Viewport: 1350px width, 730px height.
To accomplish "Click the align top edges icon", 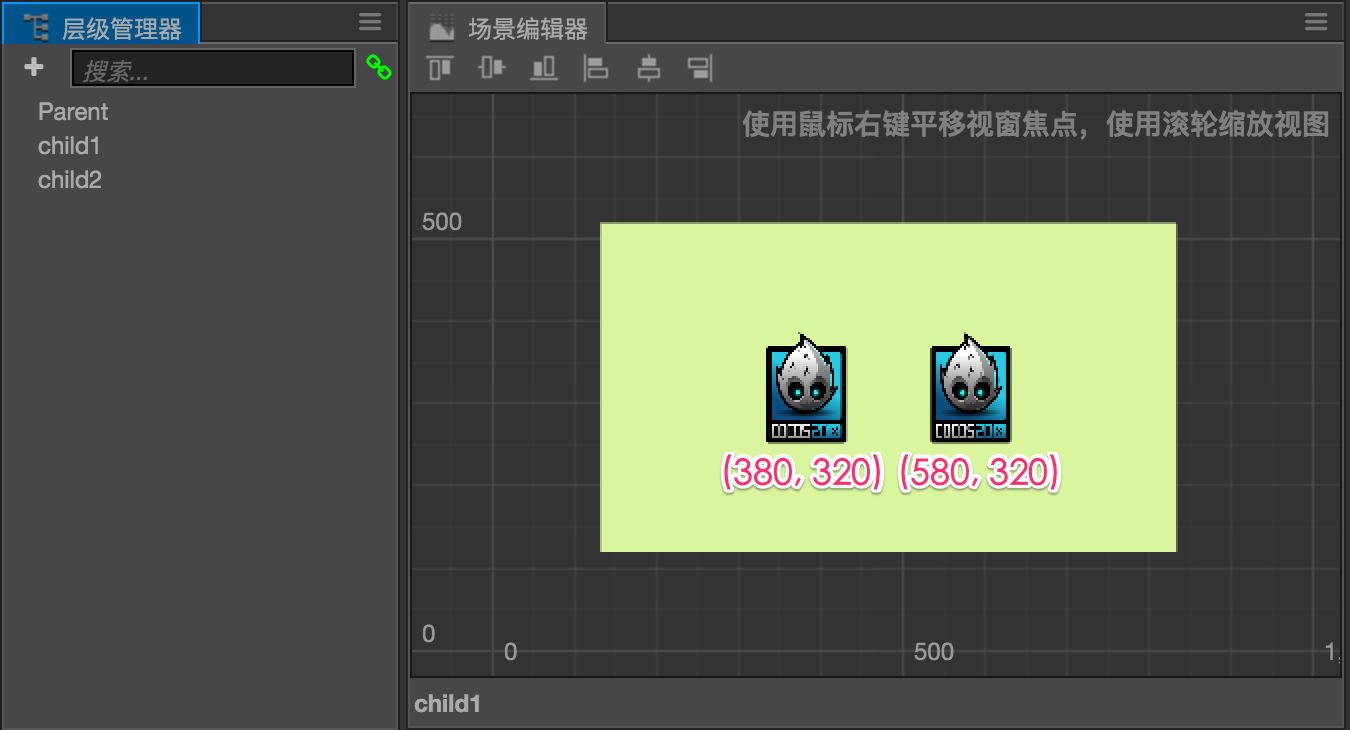I will click(x=439, y=68).
